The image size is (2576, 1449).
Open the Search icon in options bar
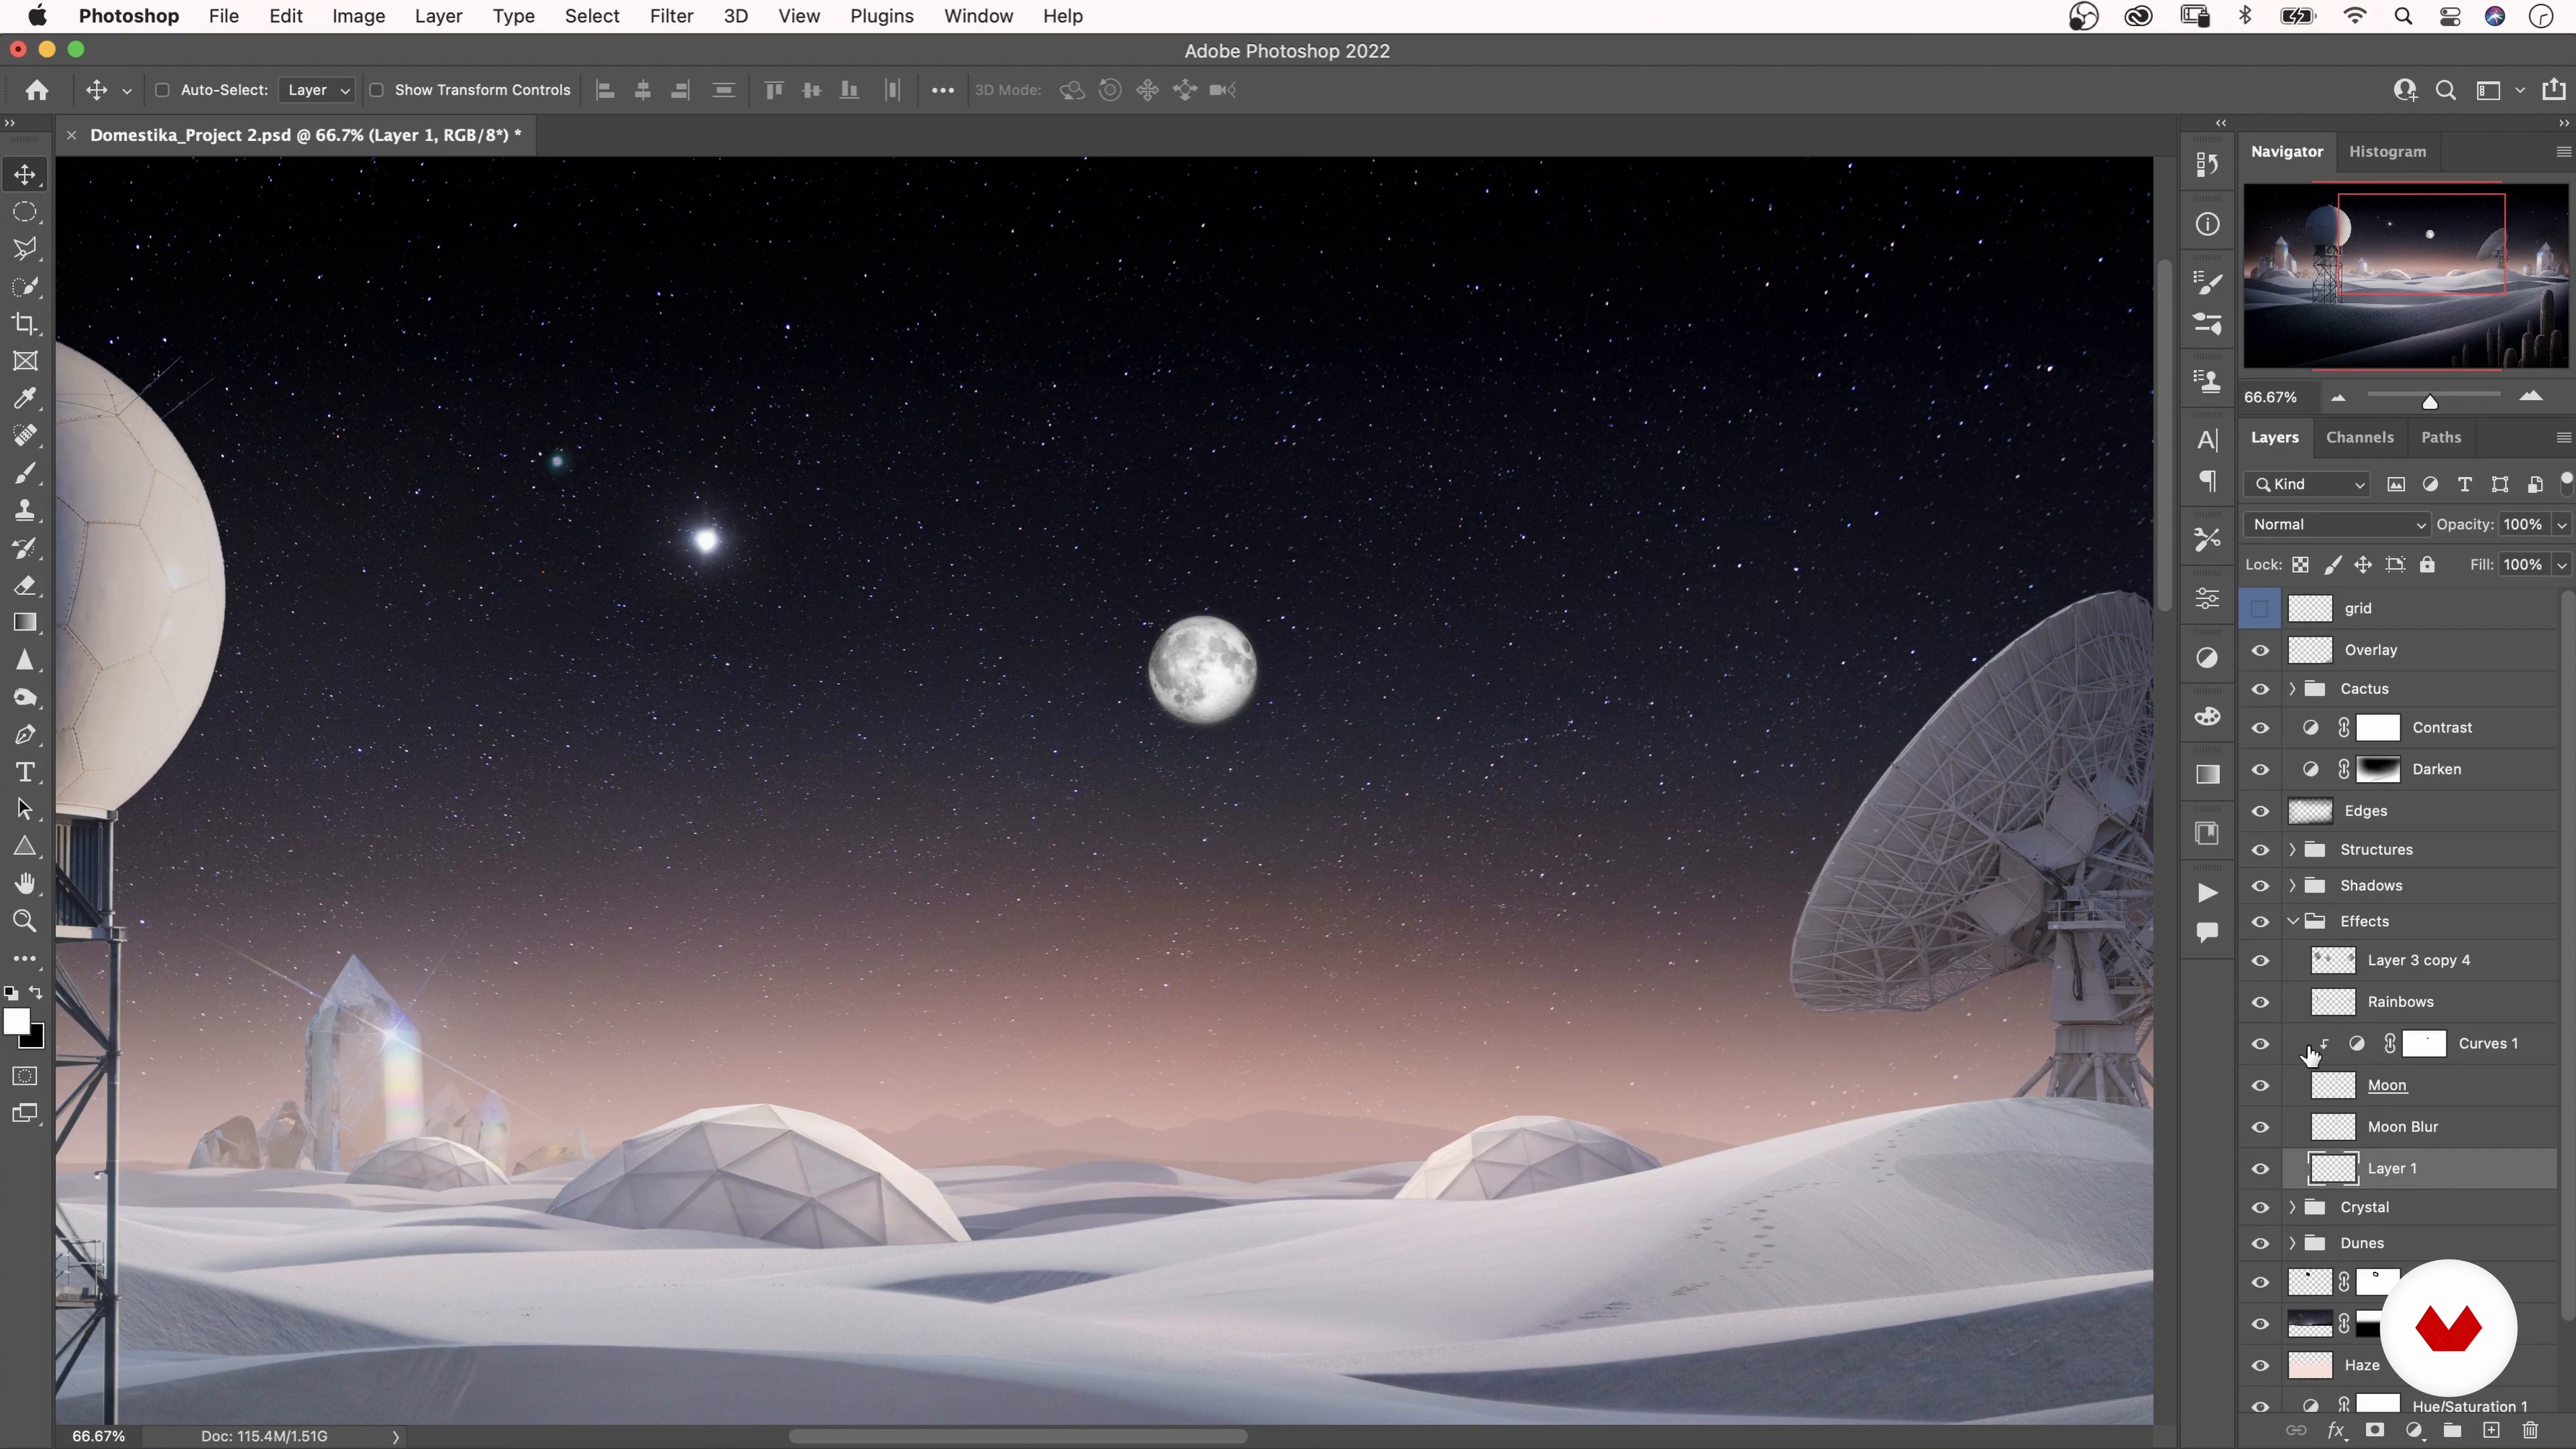[2445, 90]
